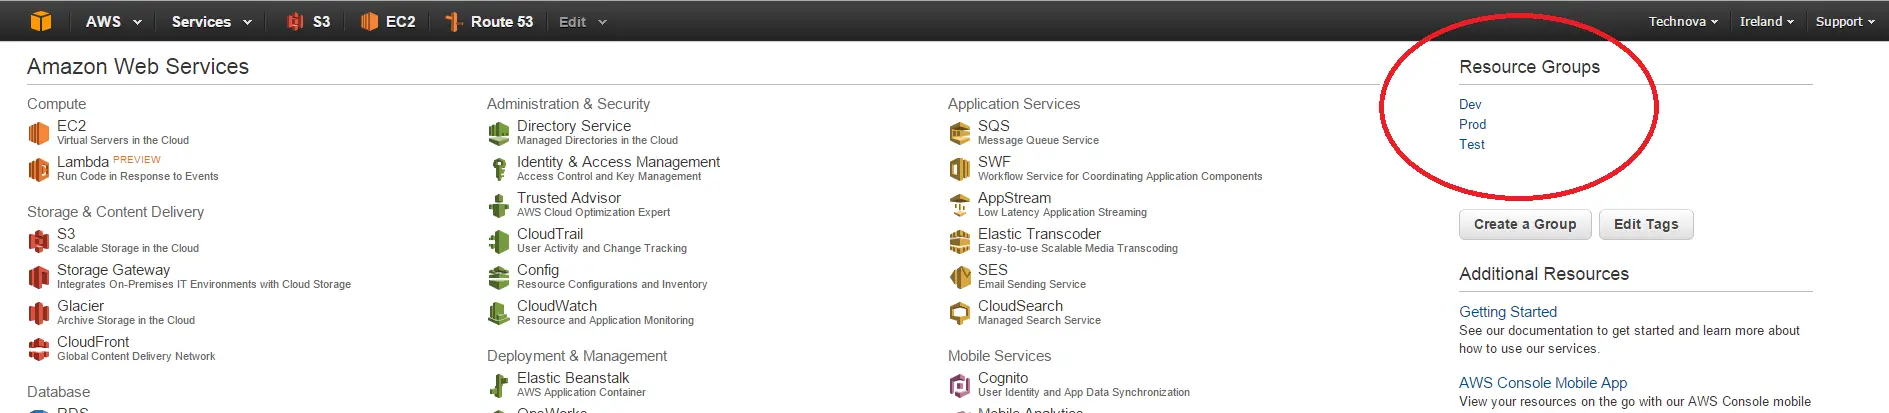The image size is (1889, 413).
Task: Open the SWF workflow service link
Action: pyautogui.click(x=994, y=161)
